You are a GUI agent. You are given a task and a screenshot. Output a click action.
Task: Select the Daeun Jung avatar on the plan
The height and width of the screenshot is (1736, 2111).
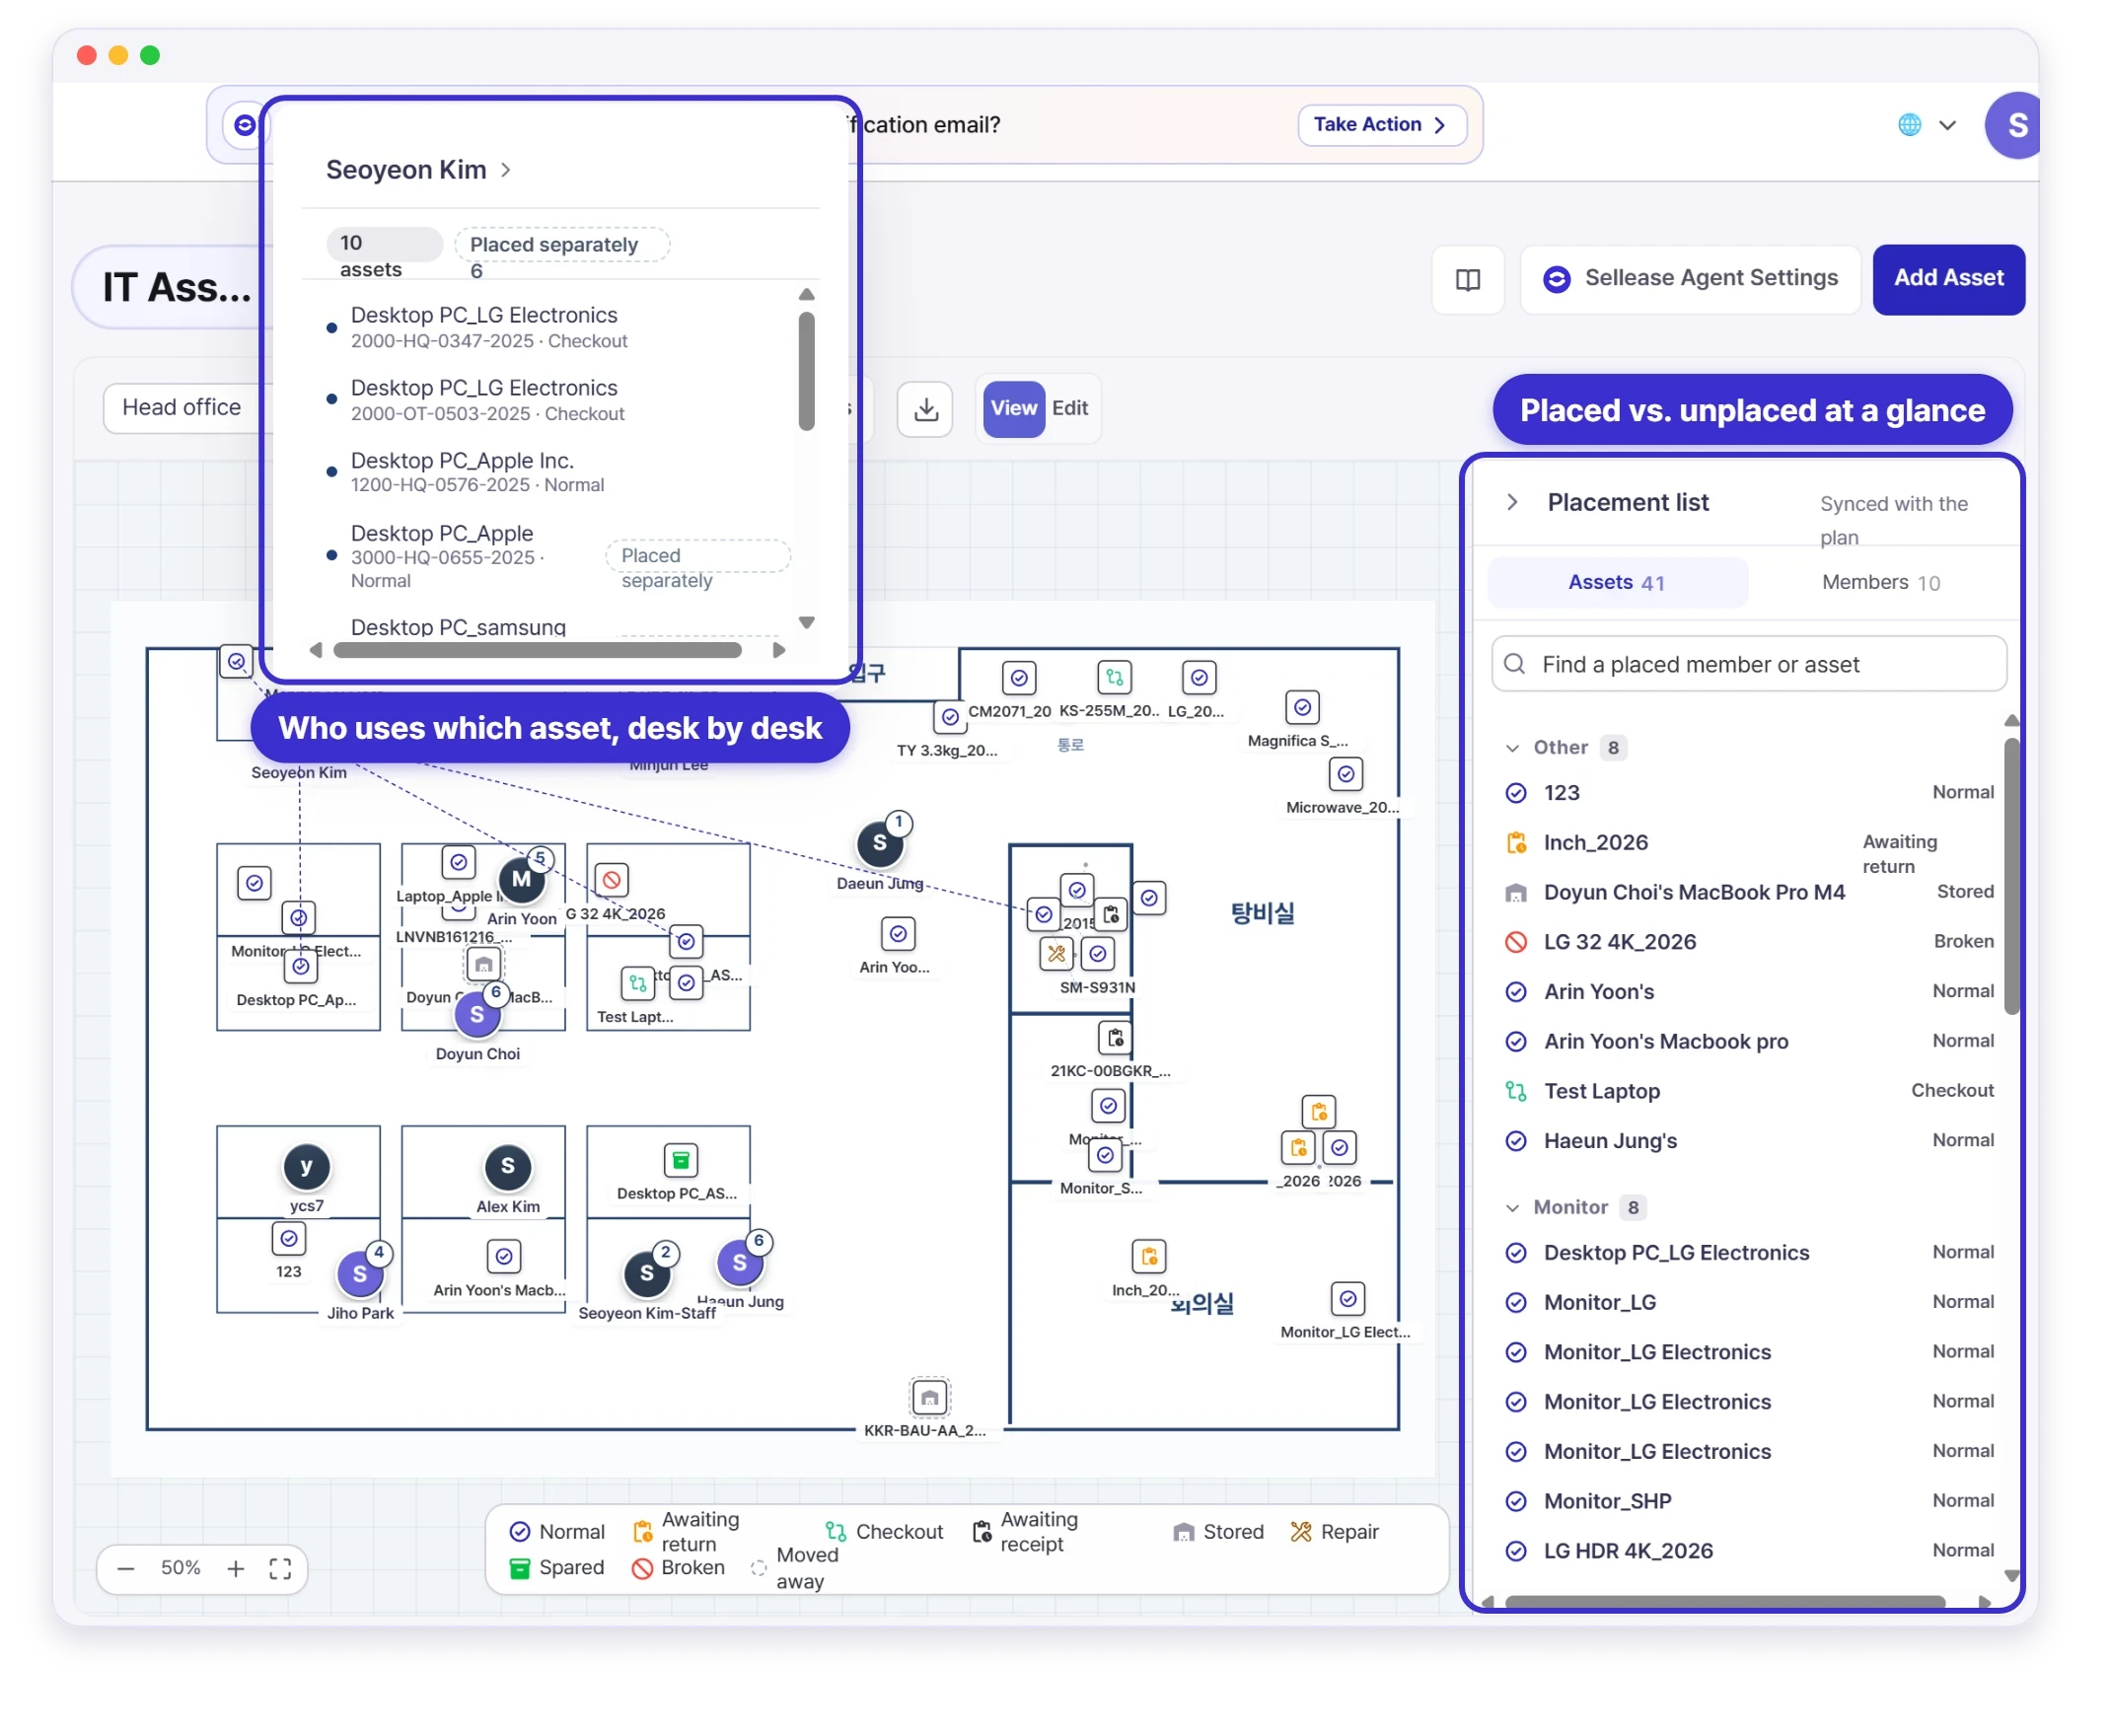[879, 843]
